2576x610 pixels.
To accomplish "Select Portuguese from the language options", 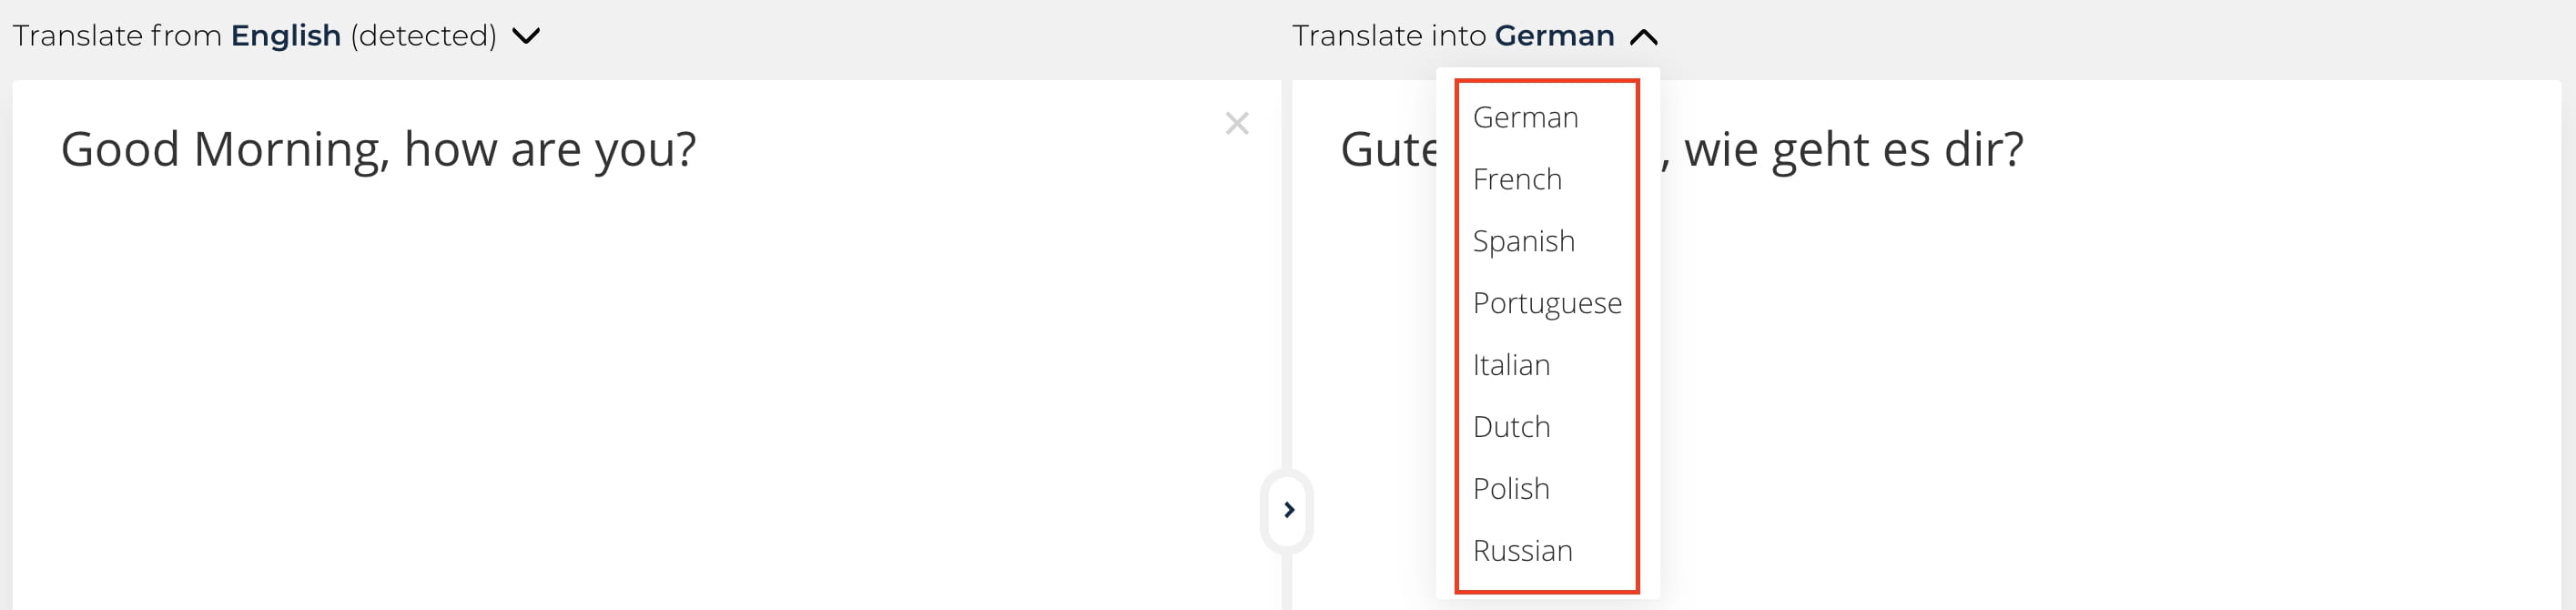I will tap(1547, 304).
